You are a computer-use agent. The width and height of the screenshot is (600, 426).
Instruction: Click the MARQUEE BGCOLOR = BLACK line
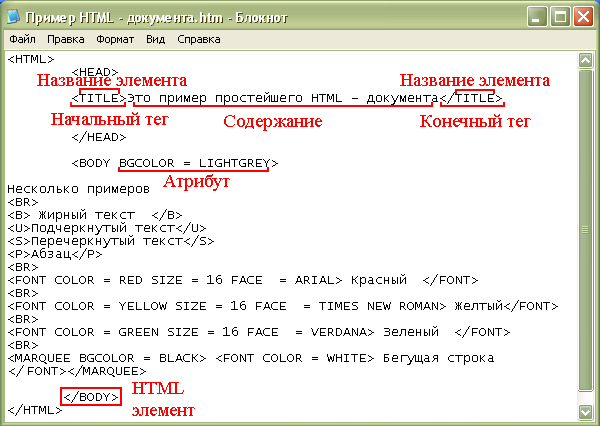point(251,358)
